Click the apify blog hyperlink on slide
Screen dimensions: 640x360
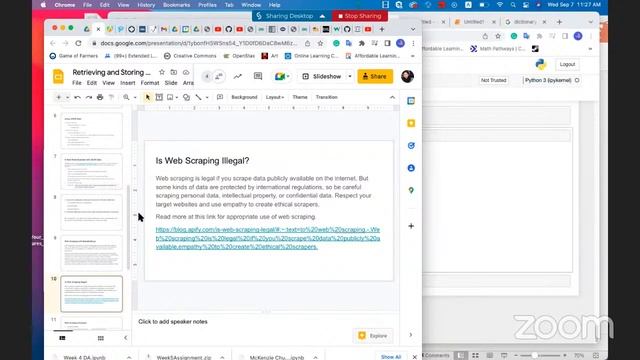pos(268,238)
